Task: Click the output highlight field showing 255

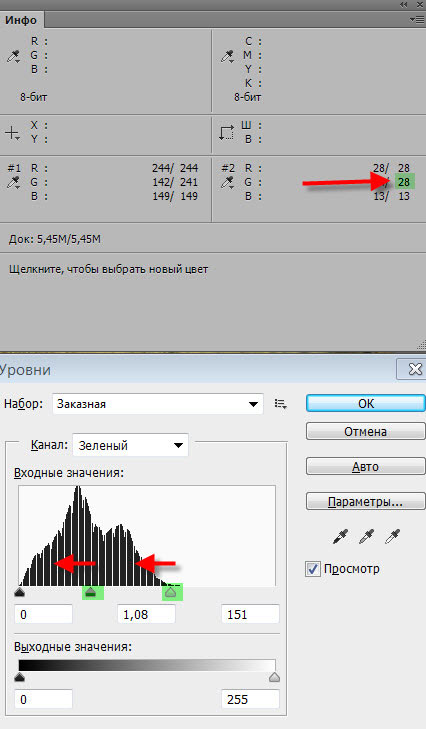Action: pyautogui.click(x=250, y=699)
